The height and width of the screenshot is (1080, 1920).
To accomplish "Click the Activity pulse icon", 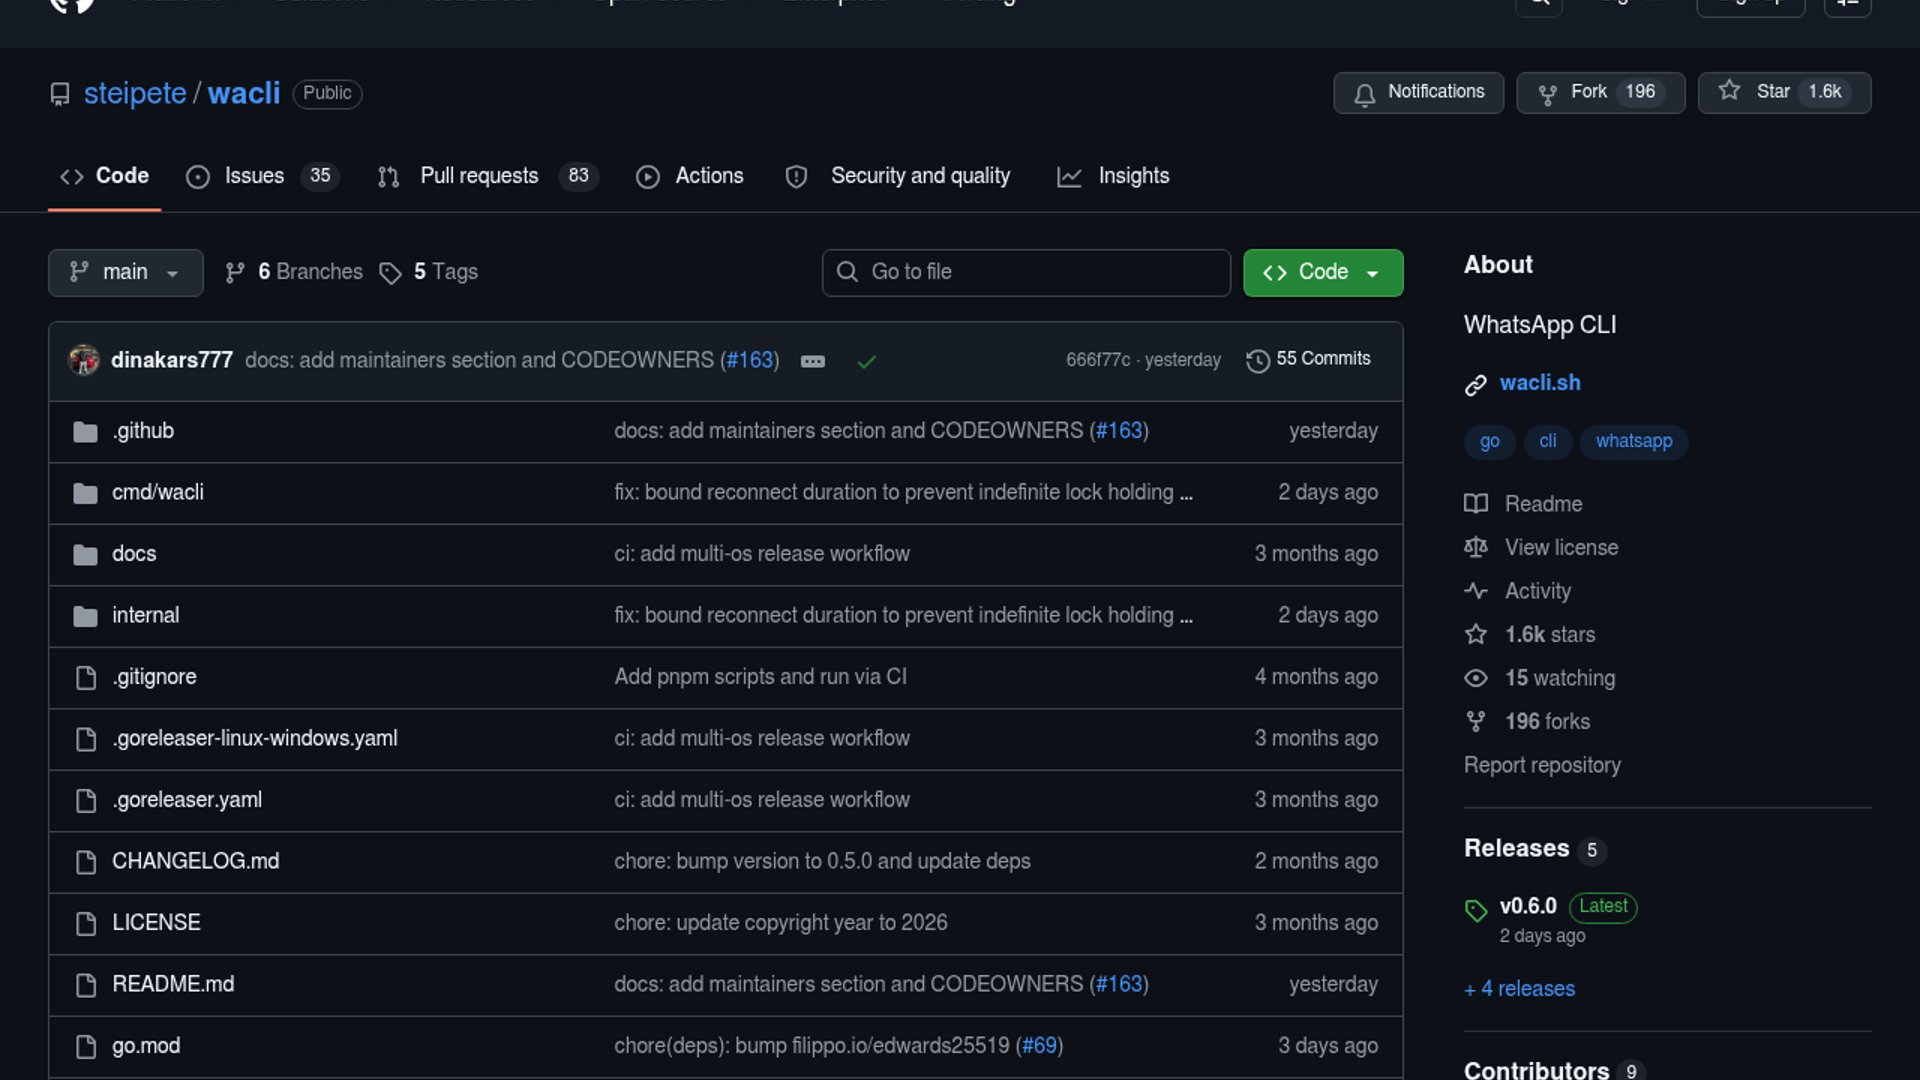I will click(x=1476, y=591).
